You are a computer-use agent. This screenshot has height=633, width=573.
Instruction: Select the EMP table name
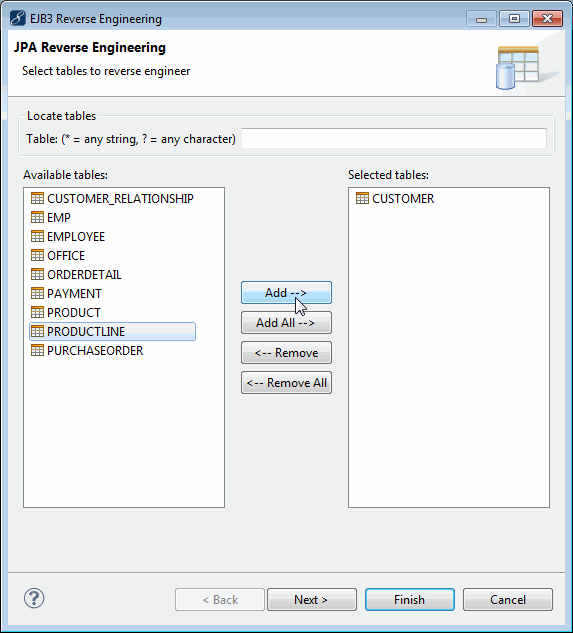coord(59,218)
